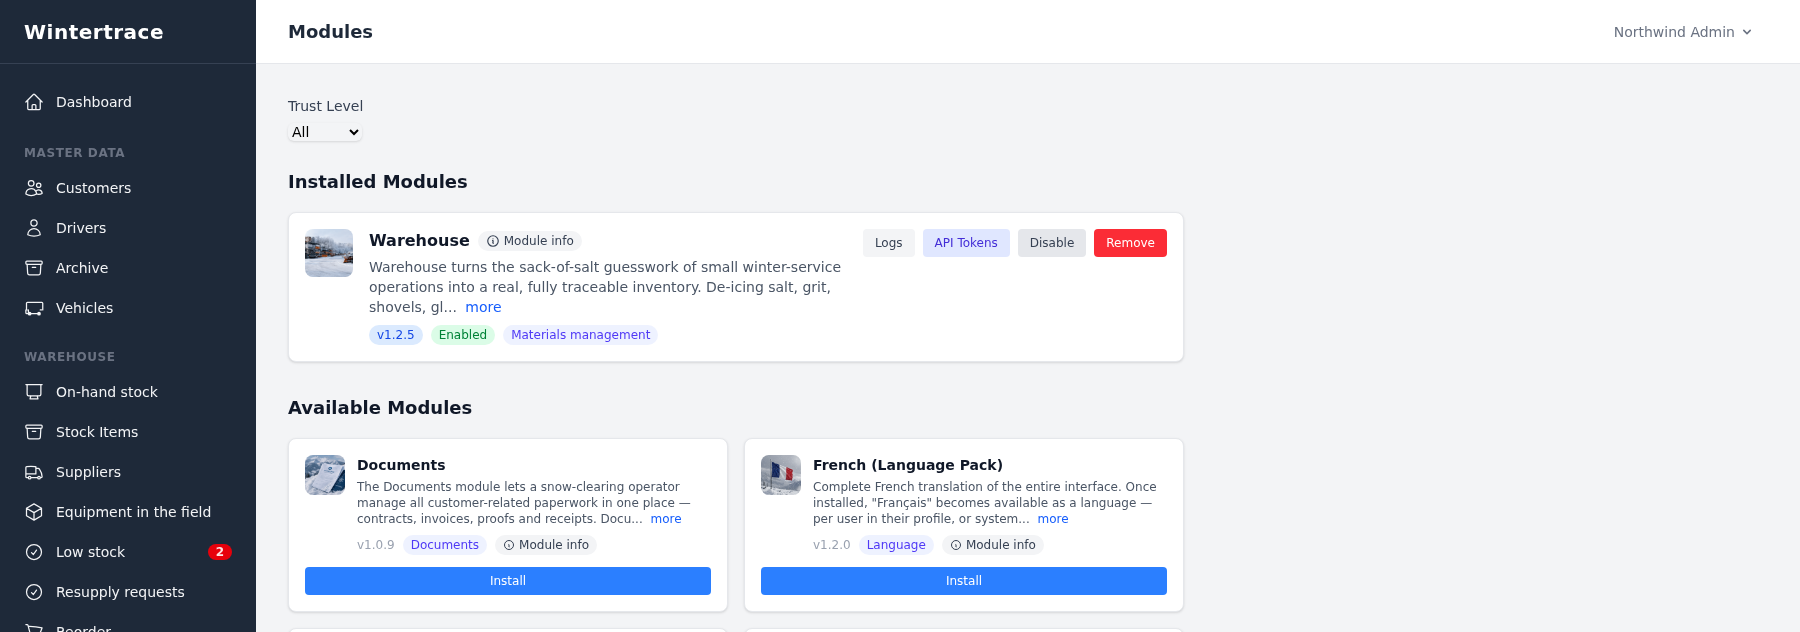1800x632 pixels.
Task: Click the Language category tag
Action: pyautogui.click(x=896, y=545)
